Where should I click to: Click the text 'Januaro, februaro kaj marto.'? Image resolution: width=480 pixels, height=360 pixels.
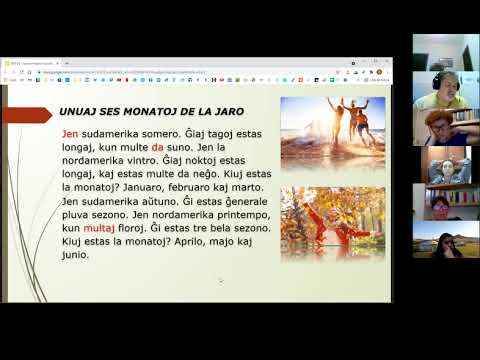[x=193, y=187]
